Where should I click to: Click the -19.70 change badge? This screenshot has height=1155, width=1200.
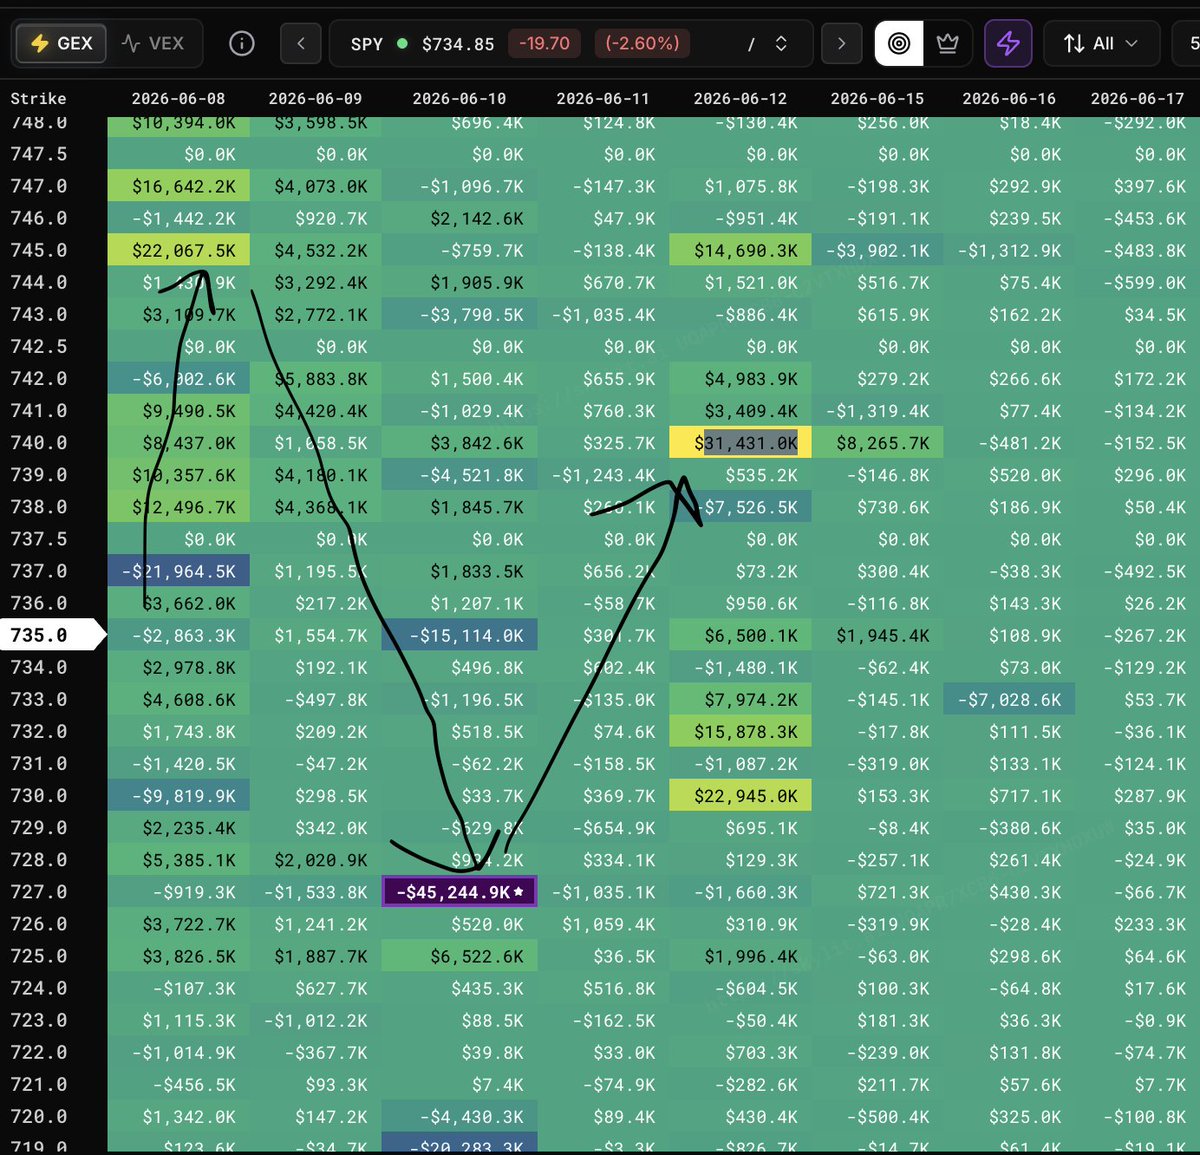[x=544, y=44]
